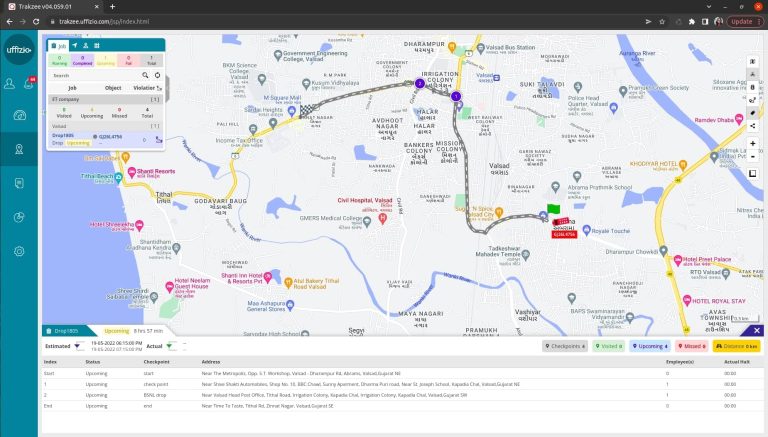Switch to the navigation arrow tab
Image resolution: width=768 pixels, height=437 pixels.
(74, 46)
